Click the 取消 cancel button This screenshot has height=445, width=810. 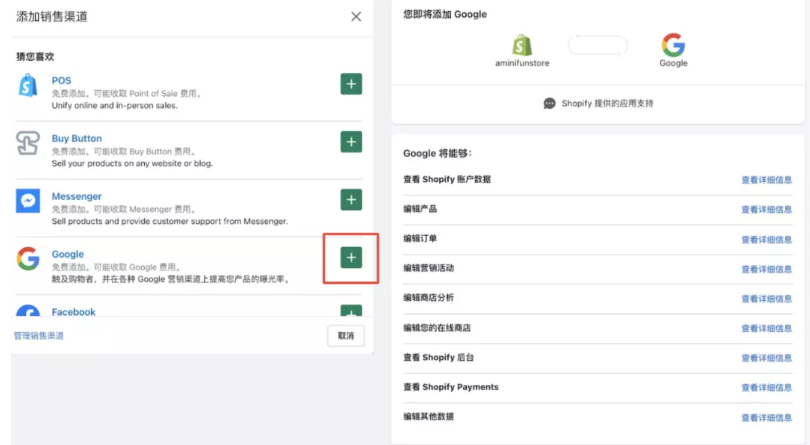[x=346, y=336]
